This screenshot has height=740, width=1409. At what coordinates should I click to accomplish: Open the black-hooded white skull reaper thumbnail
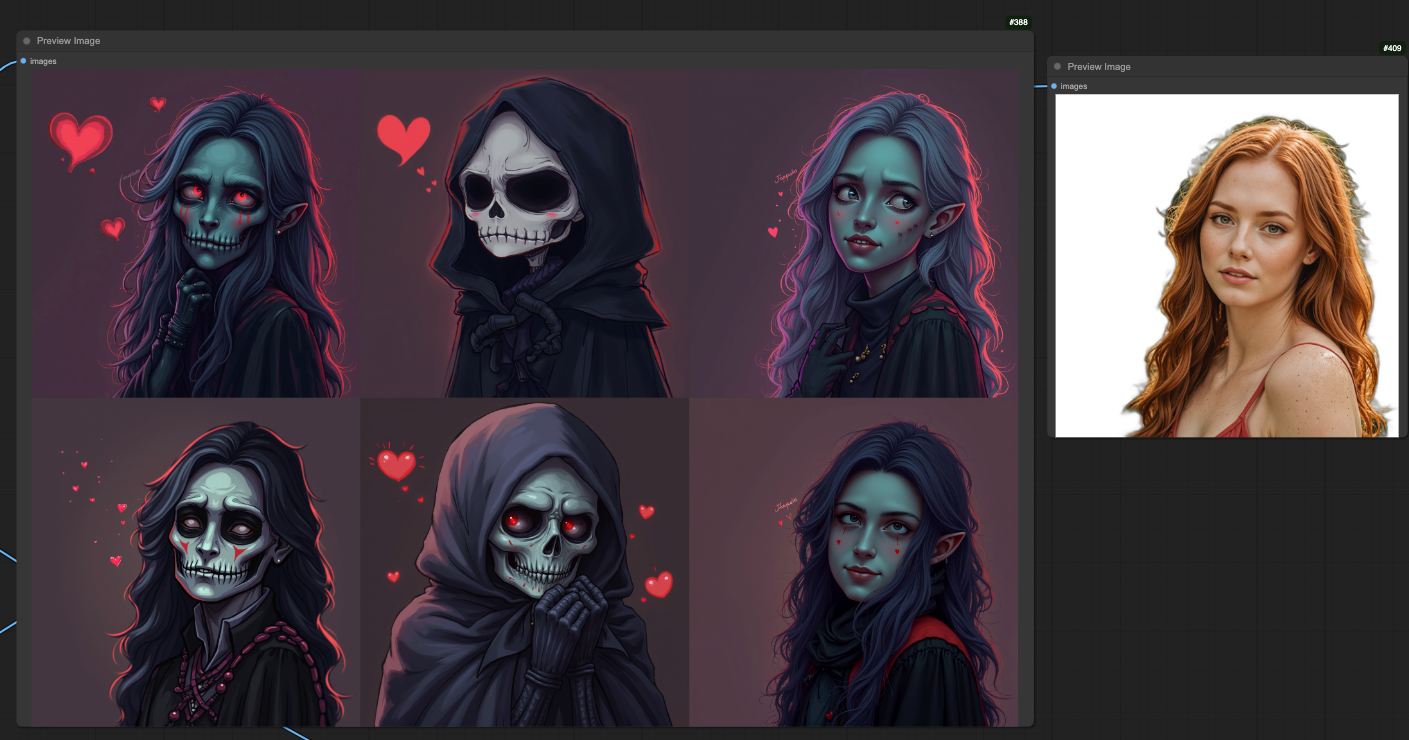[x=525, y=234]
